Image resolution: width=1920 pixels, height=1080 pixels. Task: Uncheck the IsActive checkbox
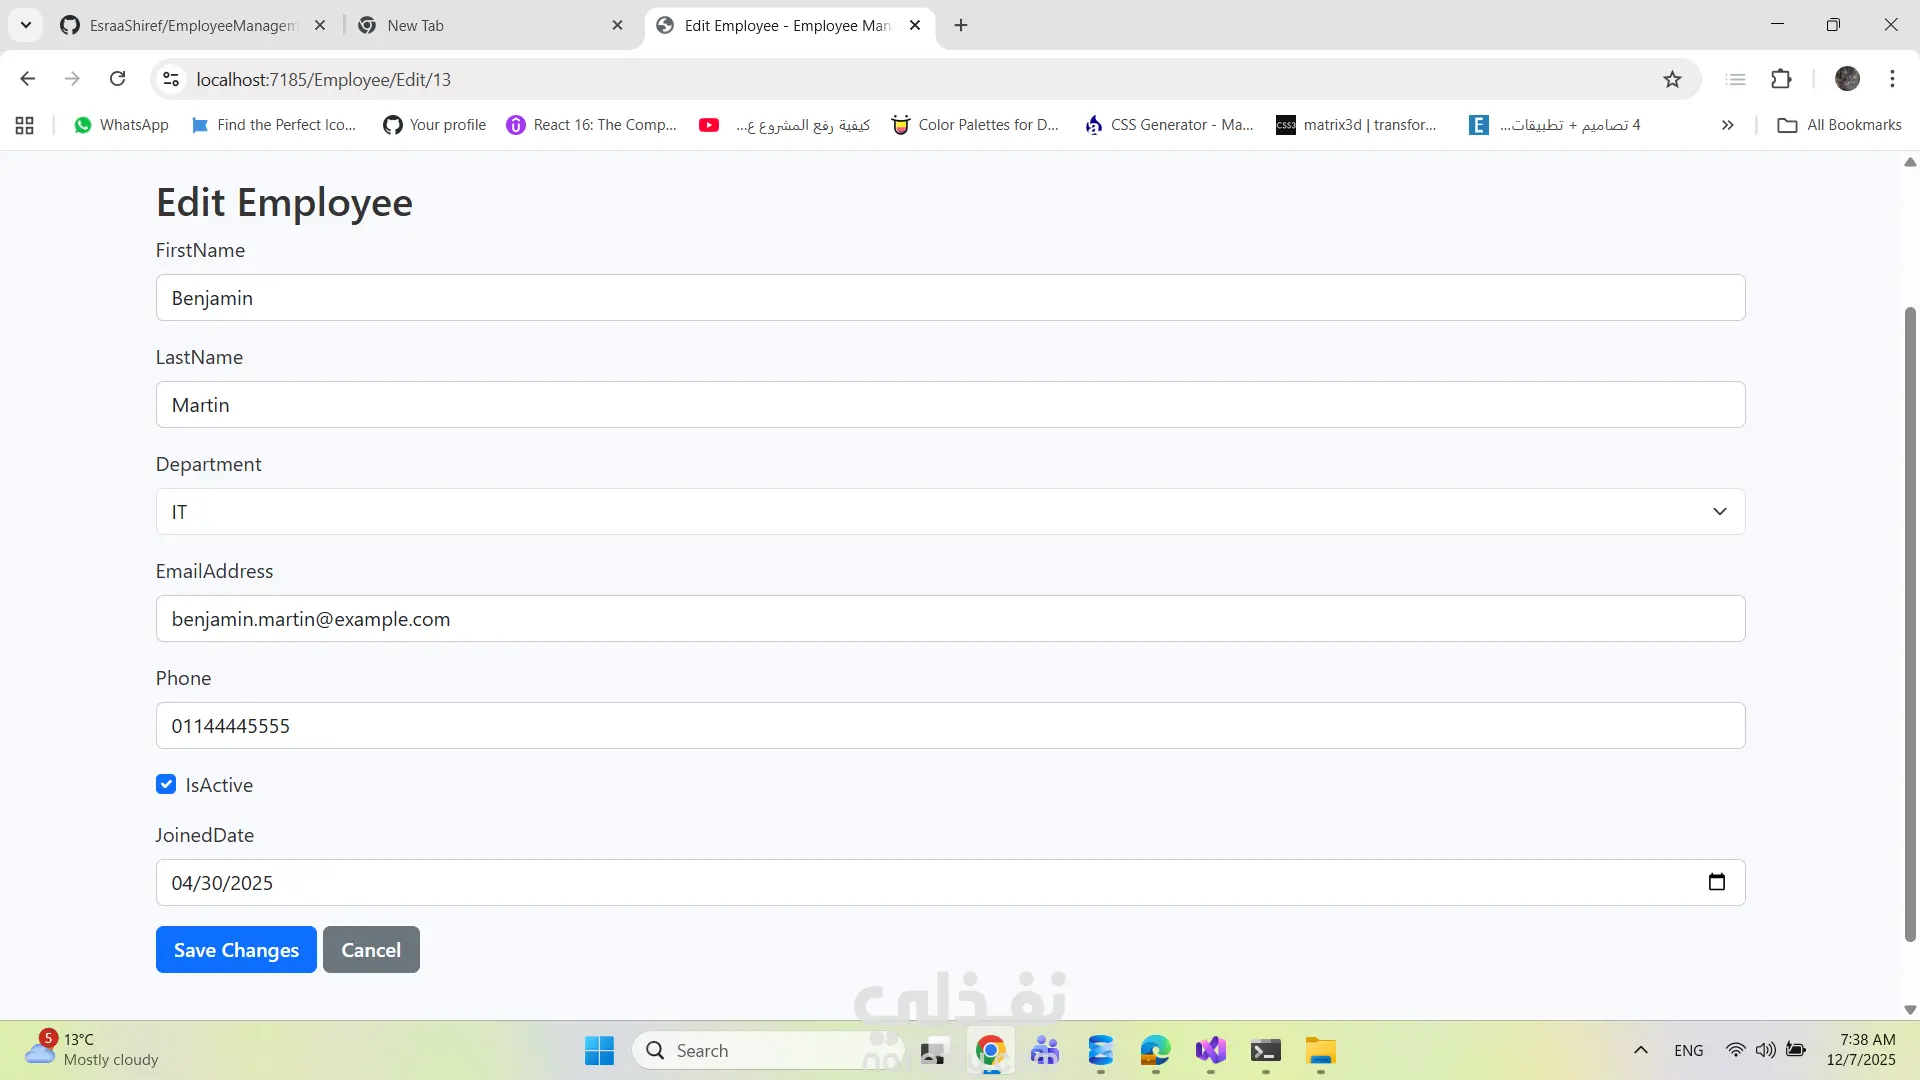click(166, 785)
